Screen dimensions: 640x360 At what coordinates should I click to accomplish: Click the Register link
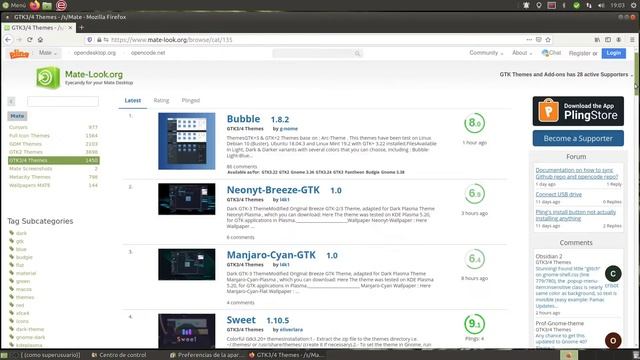click(x=580, y=53)
